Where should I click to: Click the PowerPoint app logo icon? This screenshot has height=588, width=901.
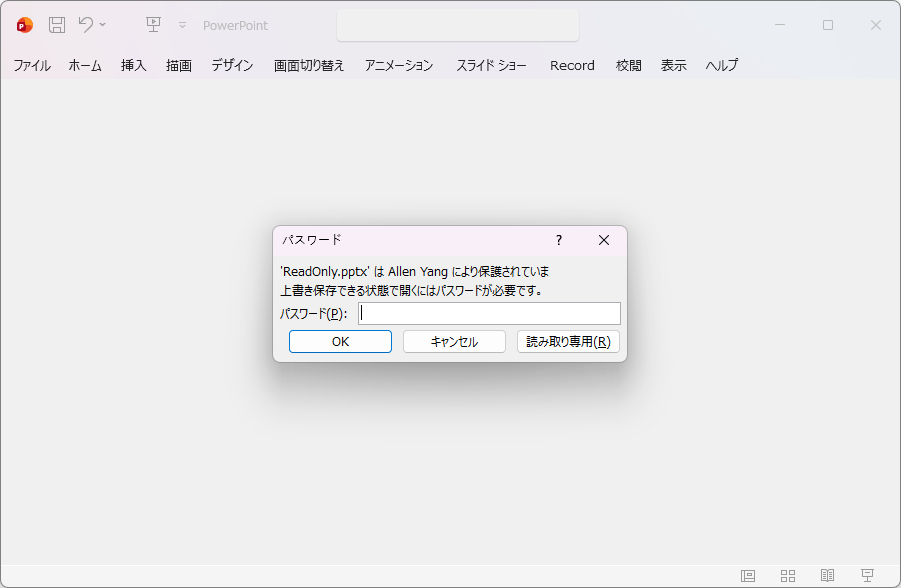[25, 25]
